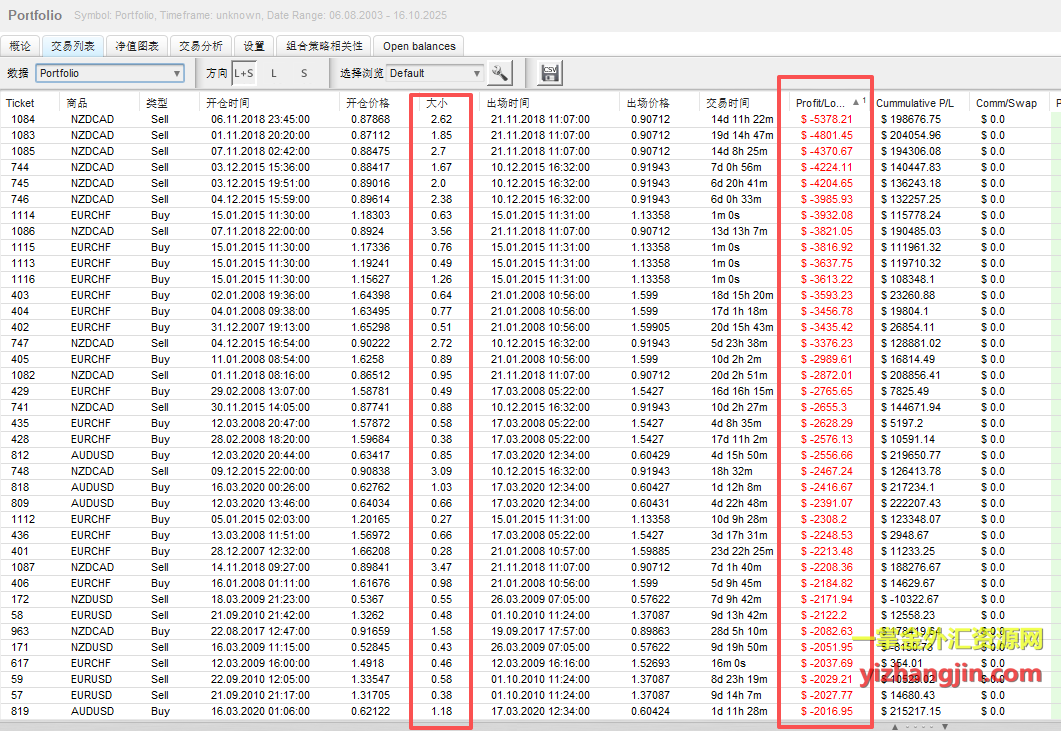Switch to Open balances tab
Viewport: 1061px width, 731px height.
[x=419, y=46]
